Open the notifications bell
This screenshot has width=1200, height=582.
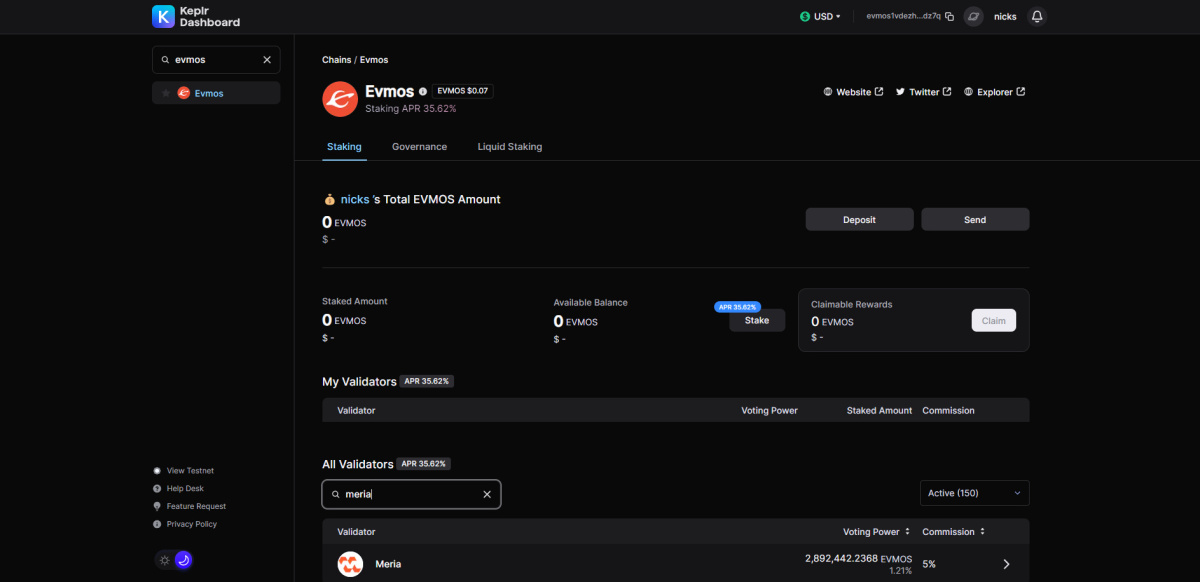tap(1037, 17)
